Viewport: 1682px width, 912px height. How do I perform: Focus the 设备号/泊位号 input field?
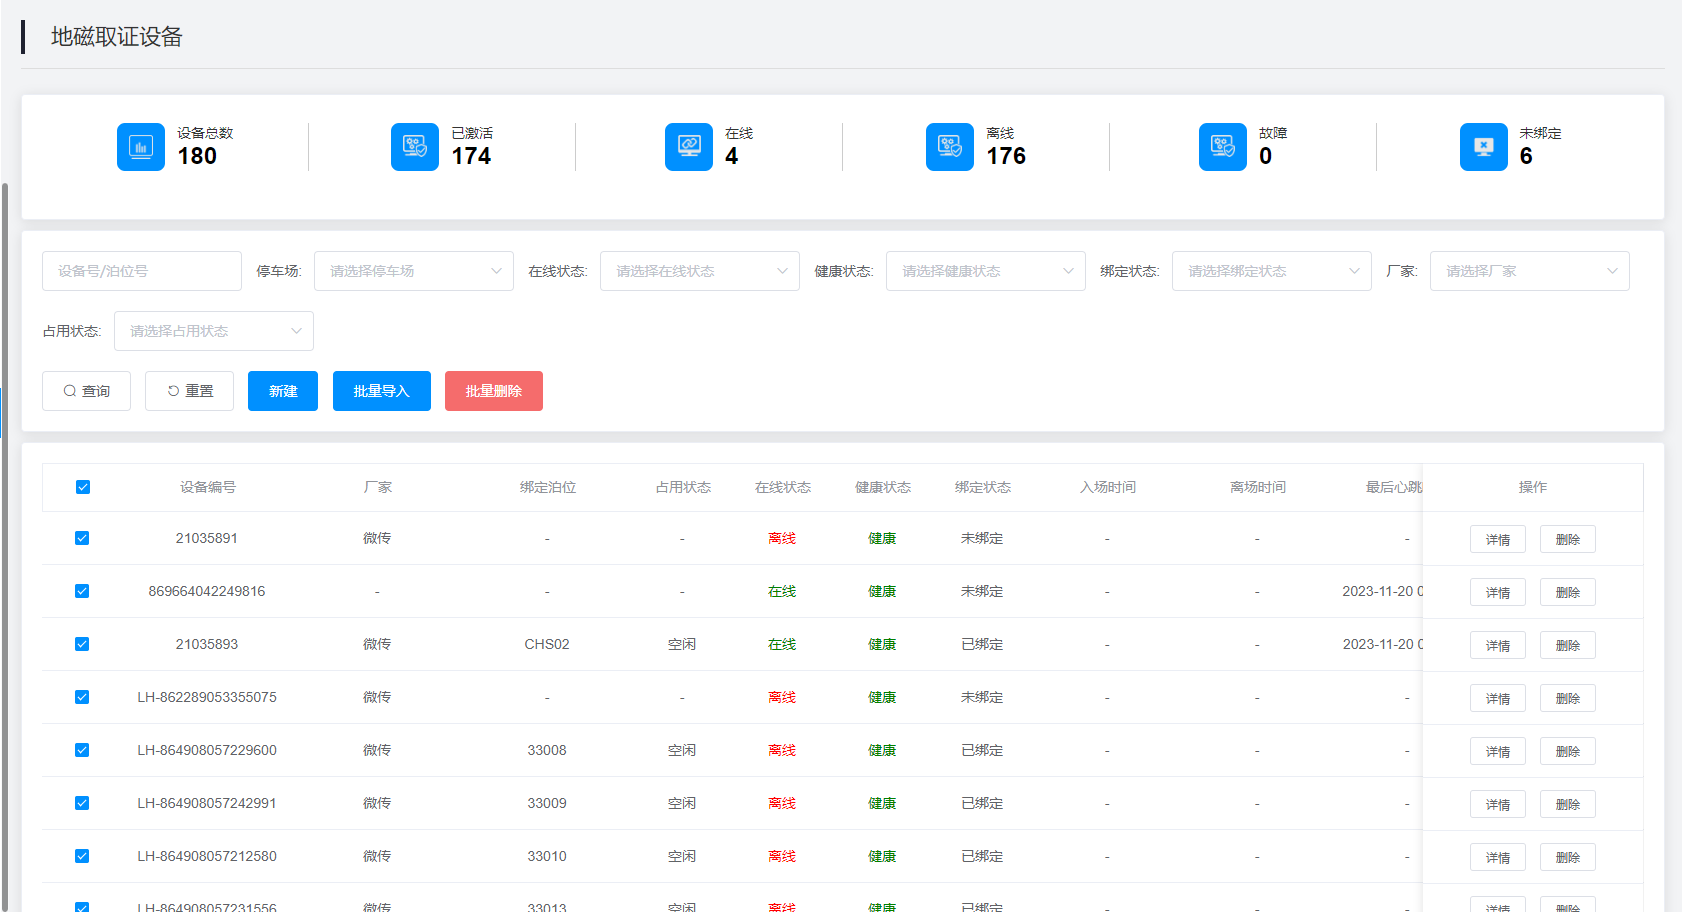142,271
